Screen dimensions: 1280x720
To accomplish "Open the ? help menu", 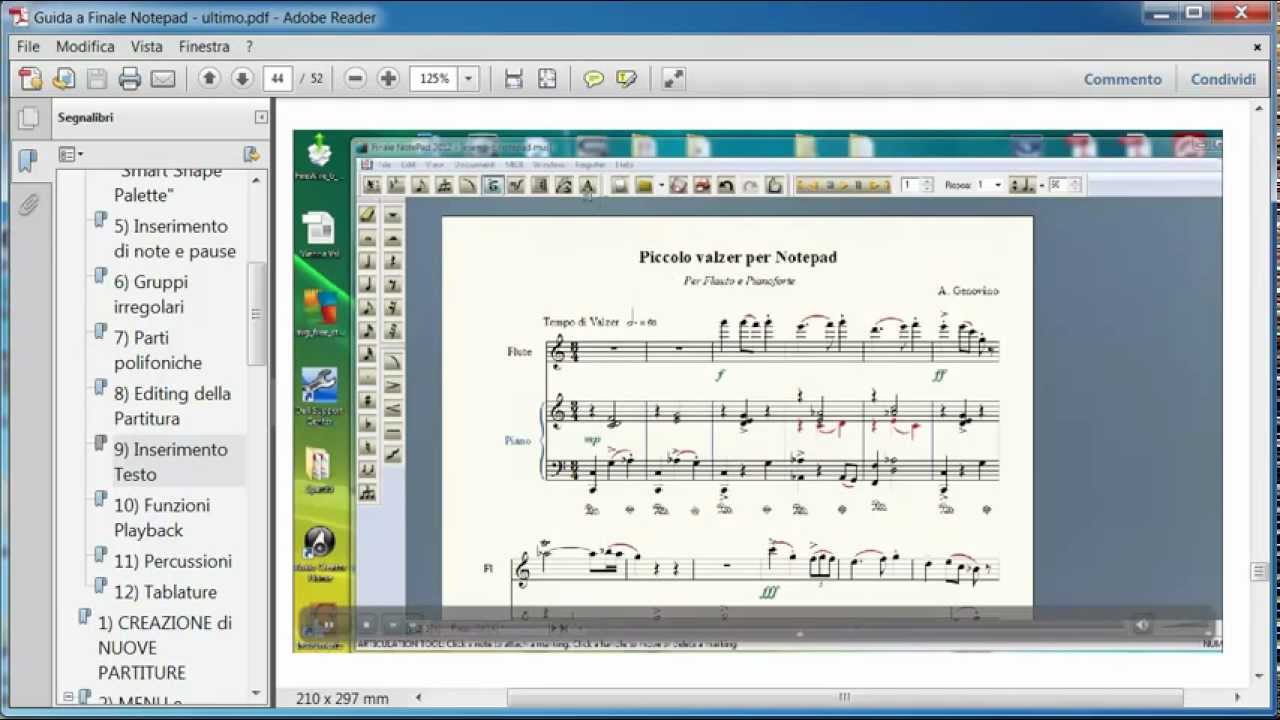I will point(249,46).
